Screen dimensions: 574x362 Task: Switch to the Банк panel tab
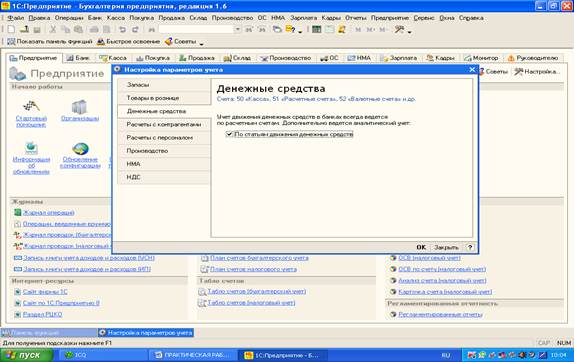click(78, 58)
